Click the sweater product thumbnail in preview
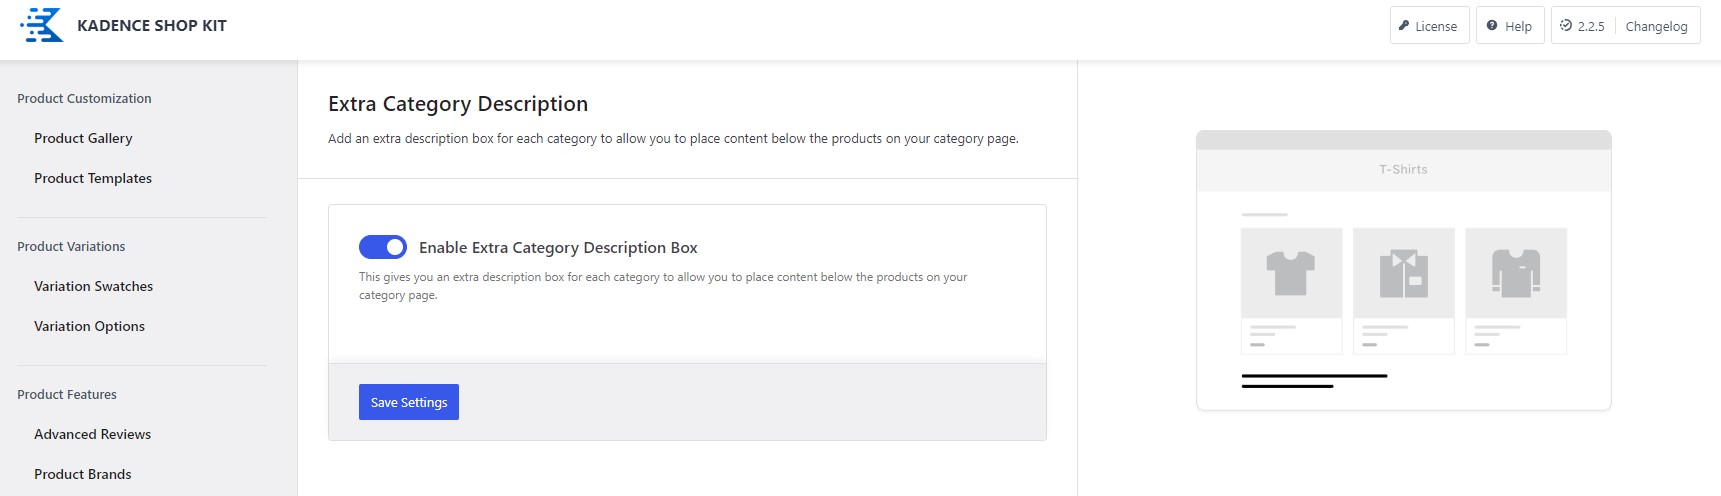The image size is (1721, 496). (1515, 273)
